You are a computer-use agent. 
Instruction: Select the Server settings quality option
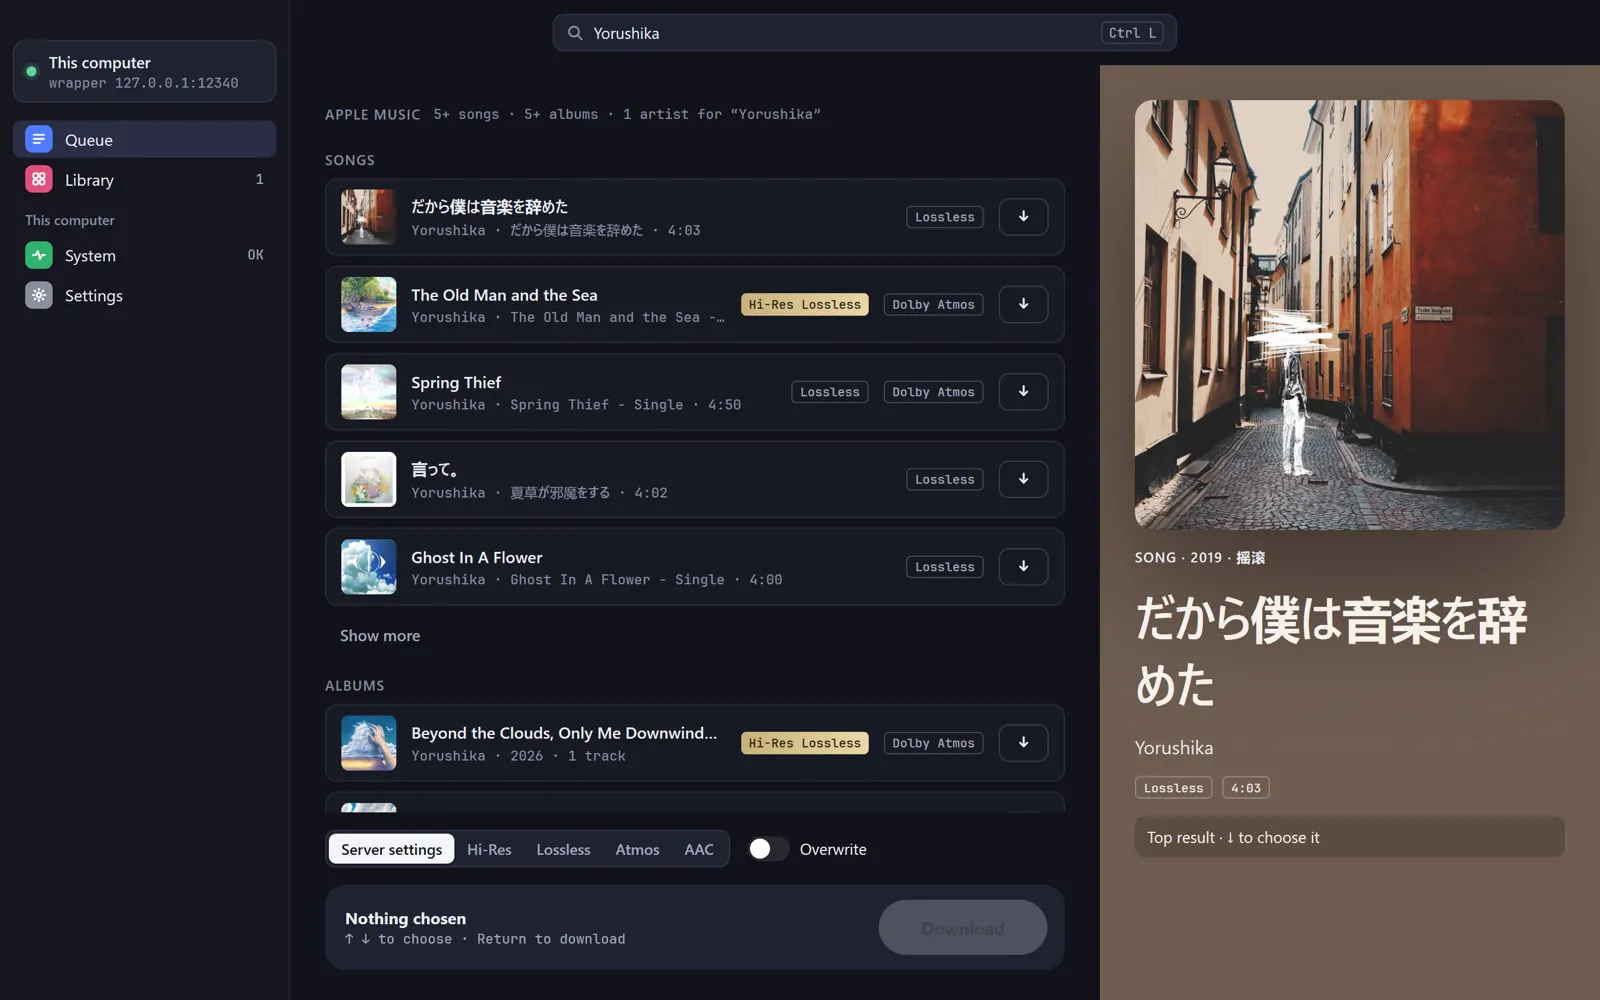(391, 849)
